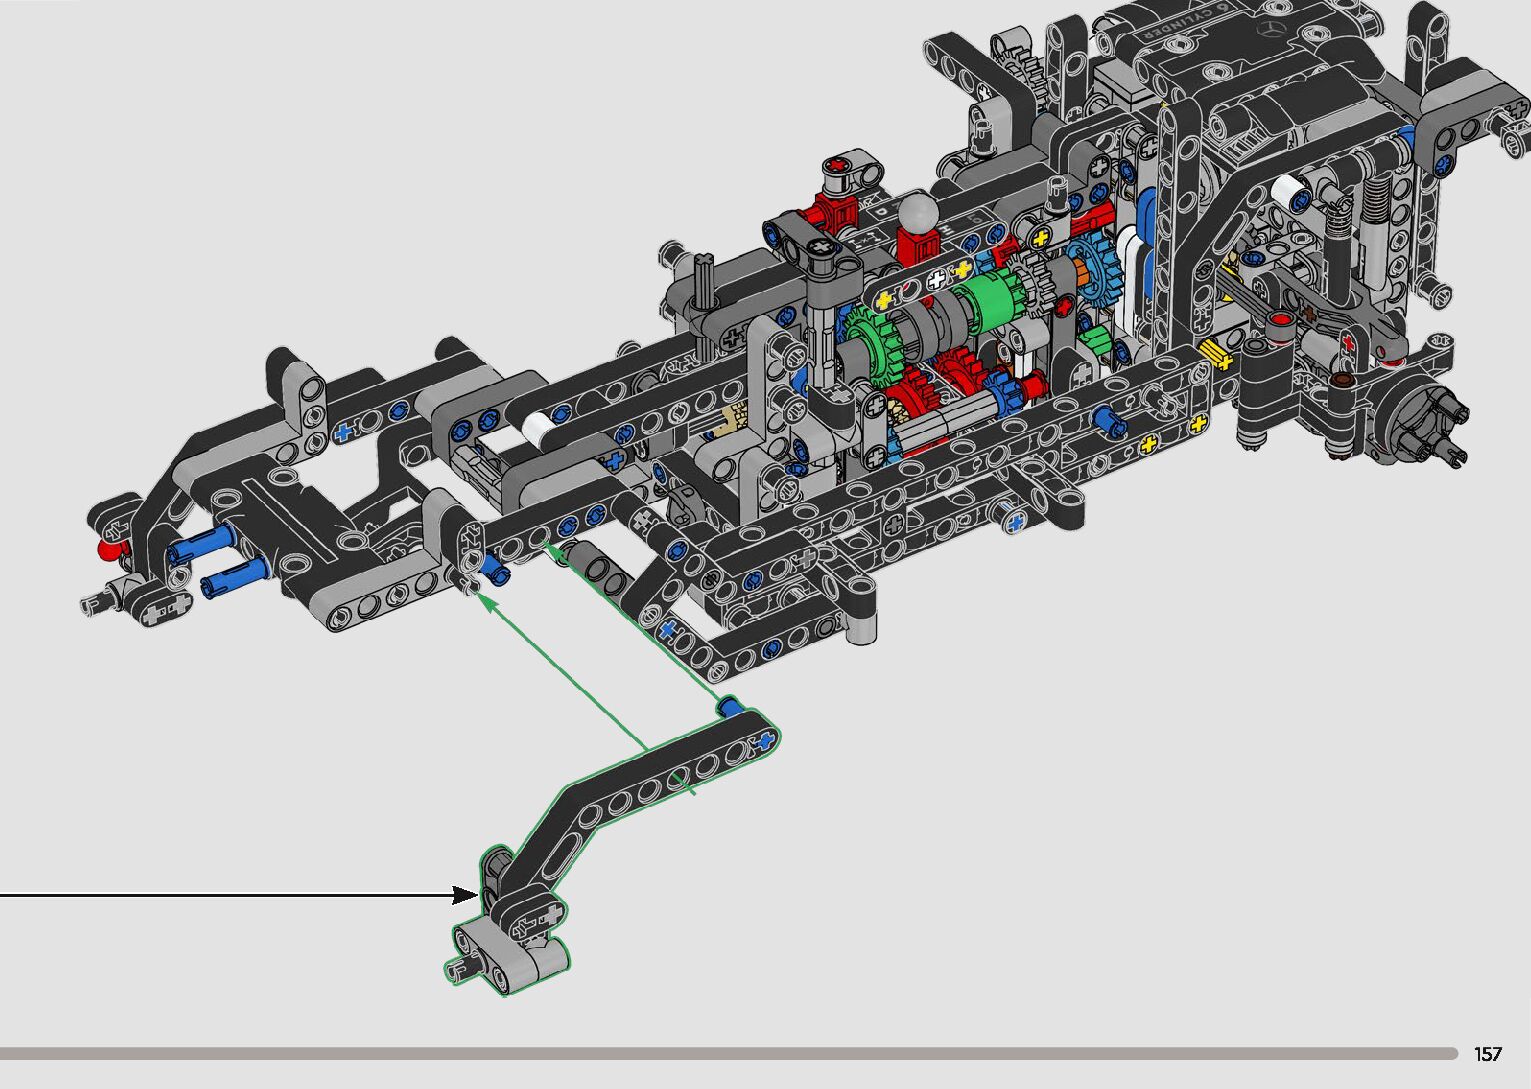Click the 6 CYLINDER label on engine

1175,22
